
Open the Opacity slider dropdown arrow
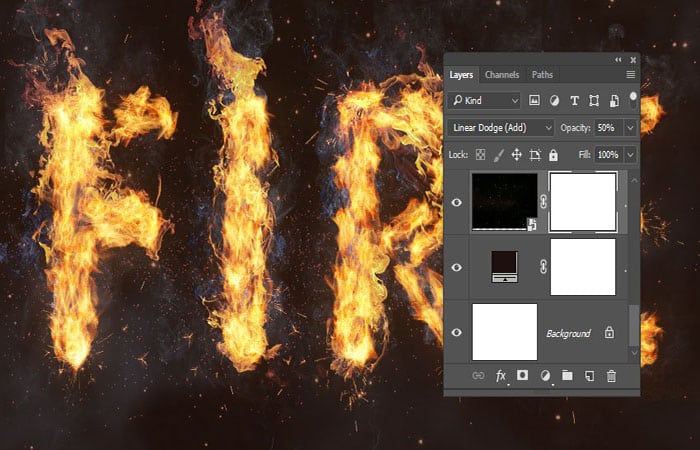click(x=630, y=128)
